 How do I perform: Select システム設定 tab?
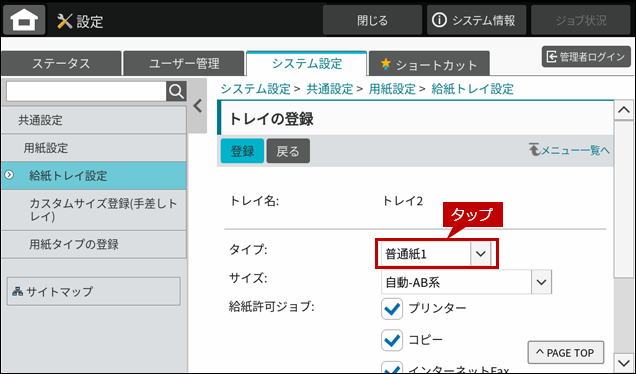coord(307,63)
